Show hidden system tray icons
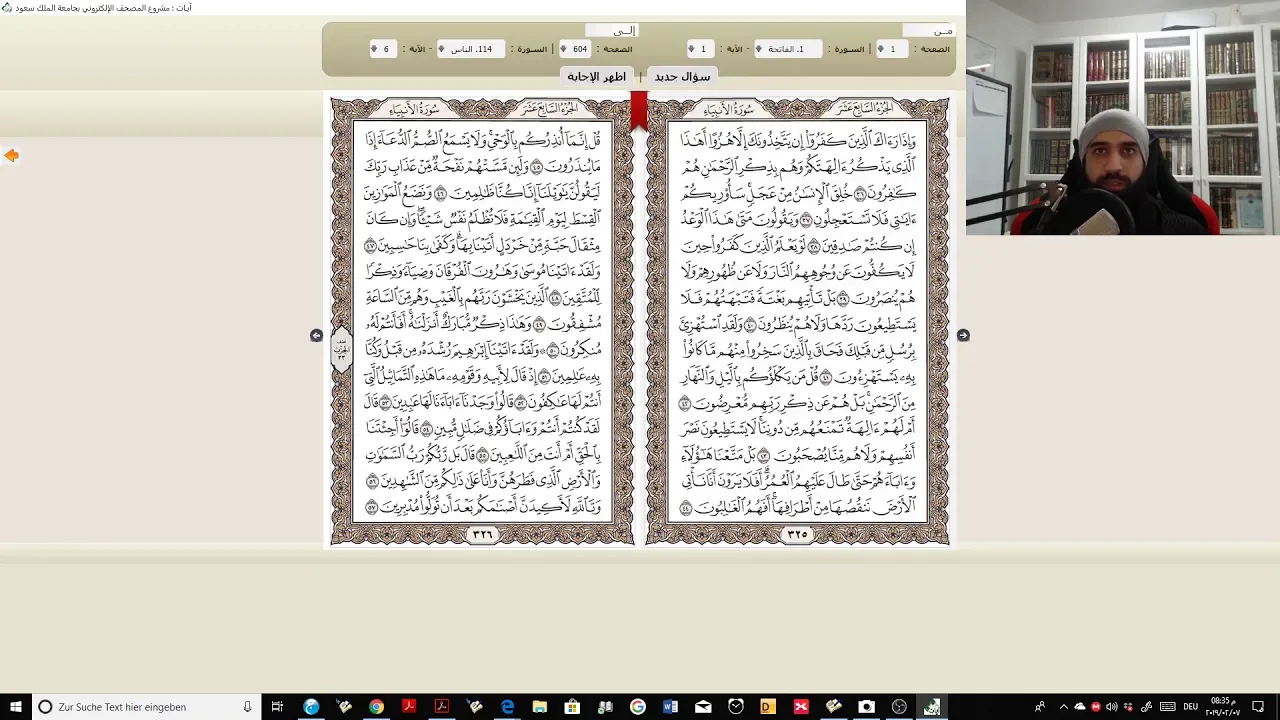 1064,707
